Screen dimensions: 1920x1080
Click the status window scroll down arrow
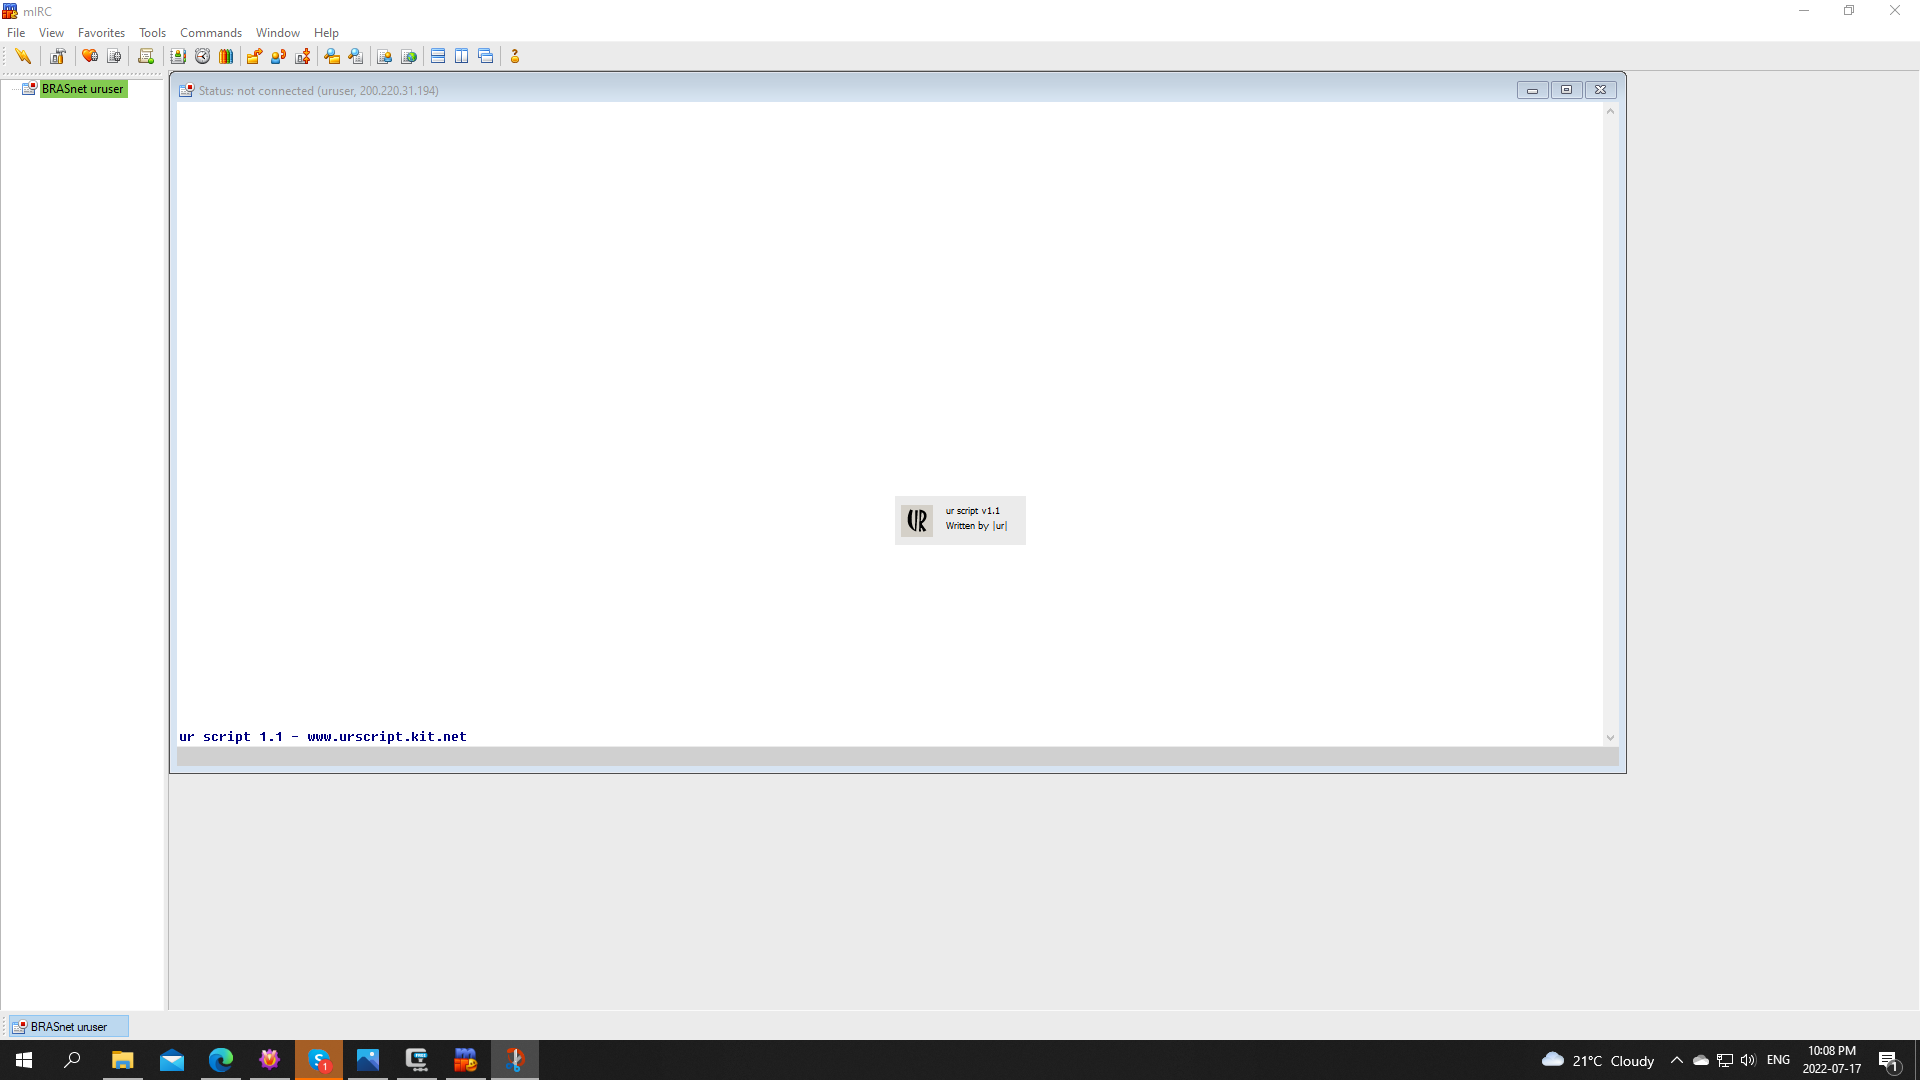pos(1610,738)
